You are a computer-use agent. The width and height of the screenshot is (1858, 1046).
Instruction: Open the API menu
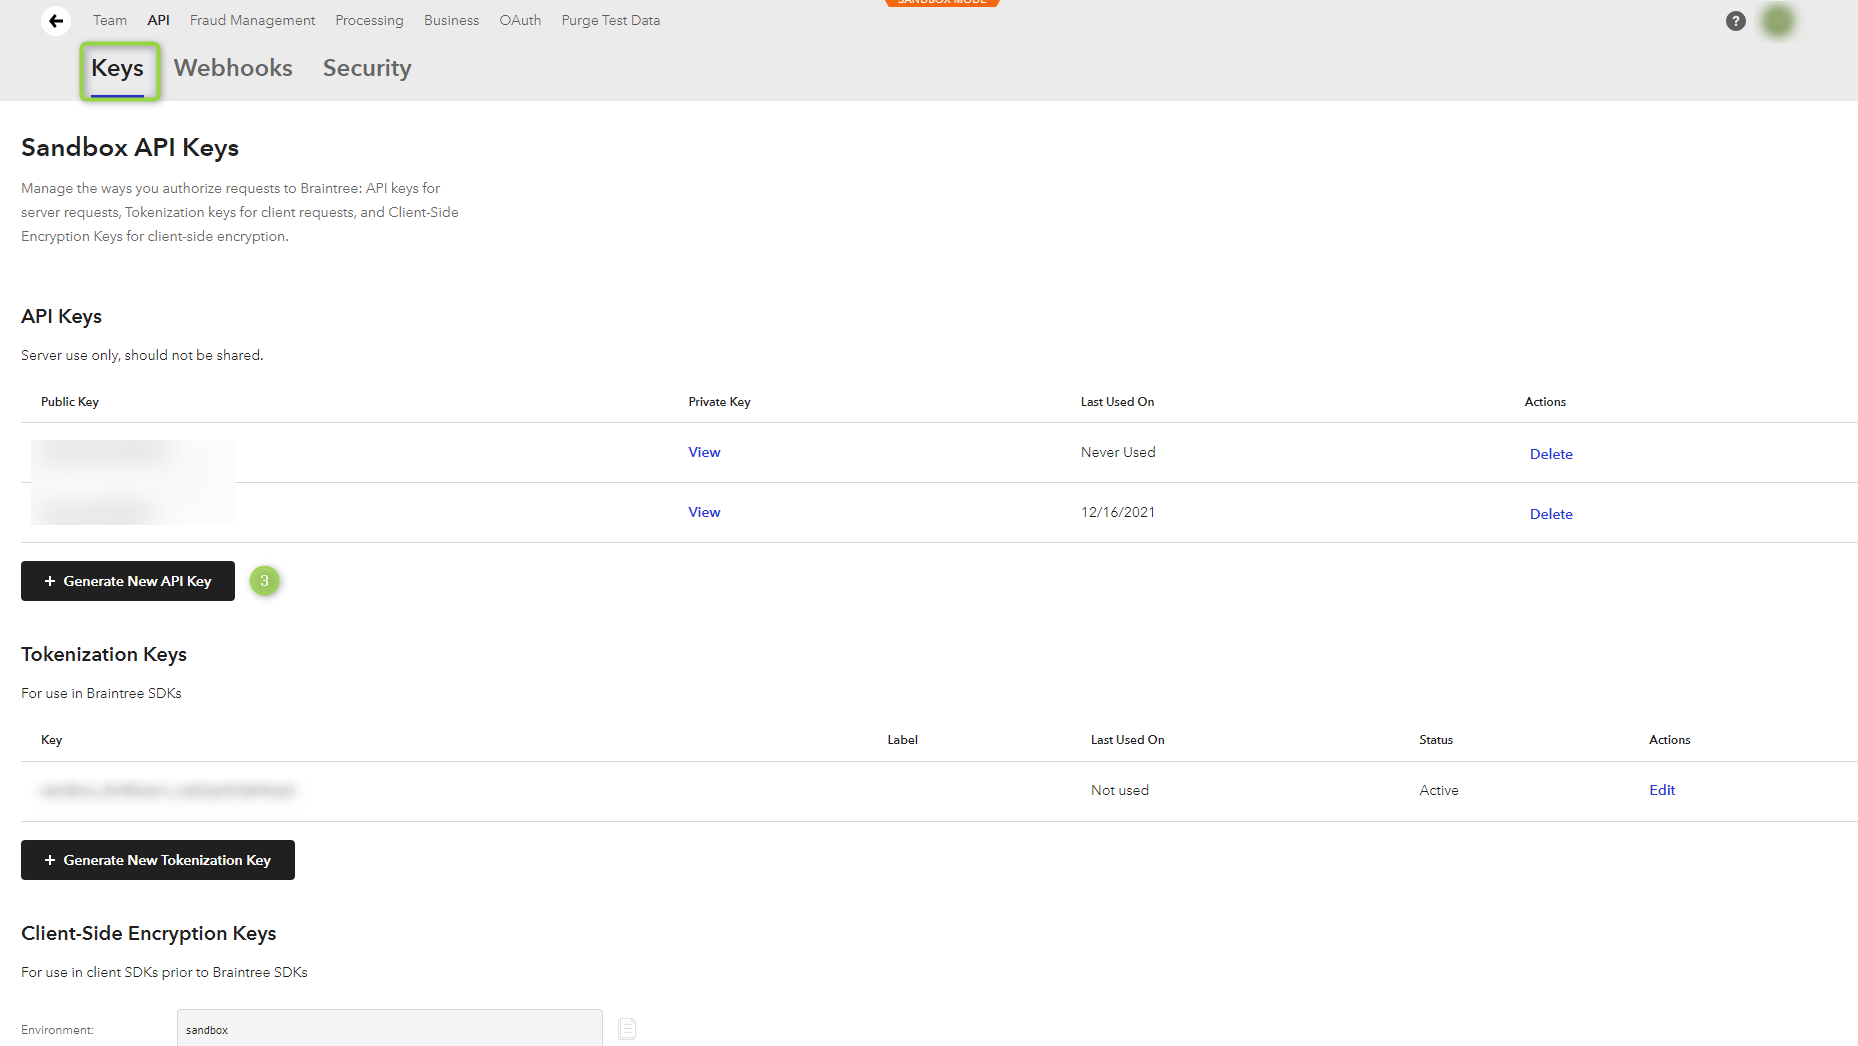(x=158, y=20)
